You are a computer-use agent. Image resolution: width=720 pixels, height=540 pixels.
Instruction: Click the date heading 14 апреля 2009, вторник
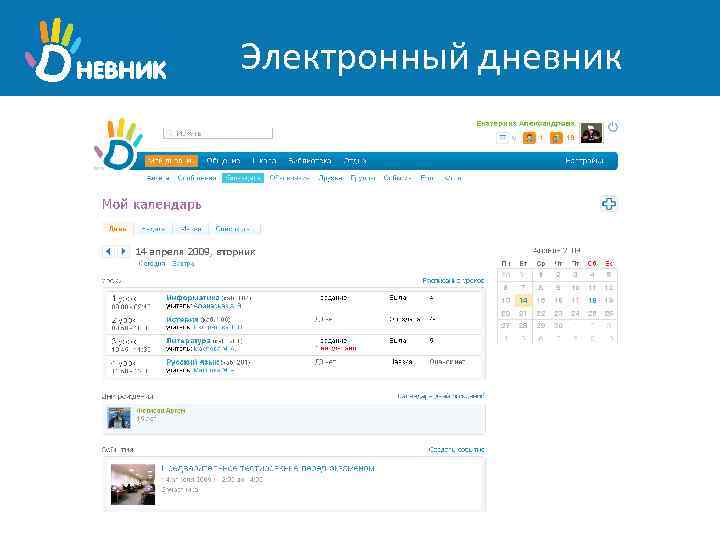pos(195,252)
